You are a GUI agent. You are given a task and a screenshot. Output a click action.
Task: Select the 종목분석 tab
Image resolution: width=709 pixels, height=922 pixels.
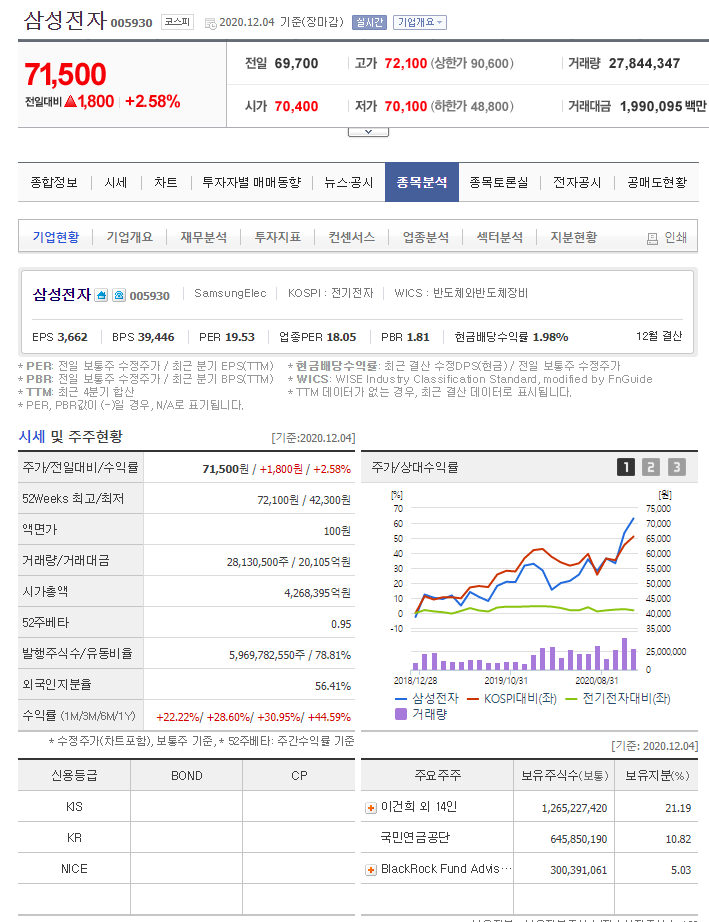pyautogui.click(x=422, y=182)
